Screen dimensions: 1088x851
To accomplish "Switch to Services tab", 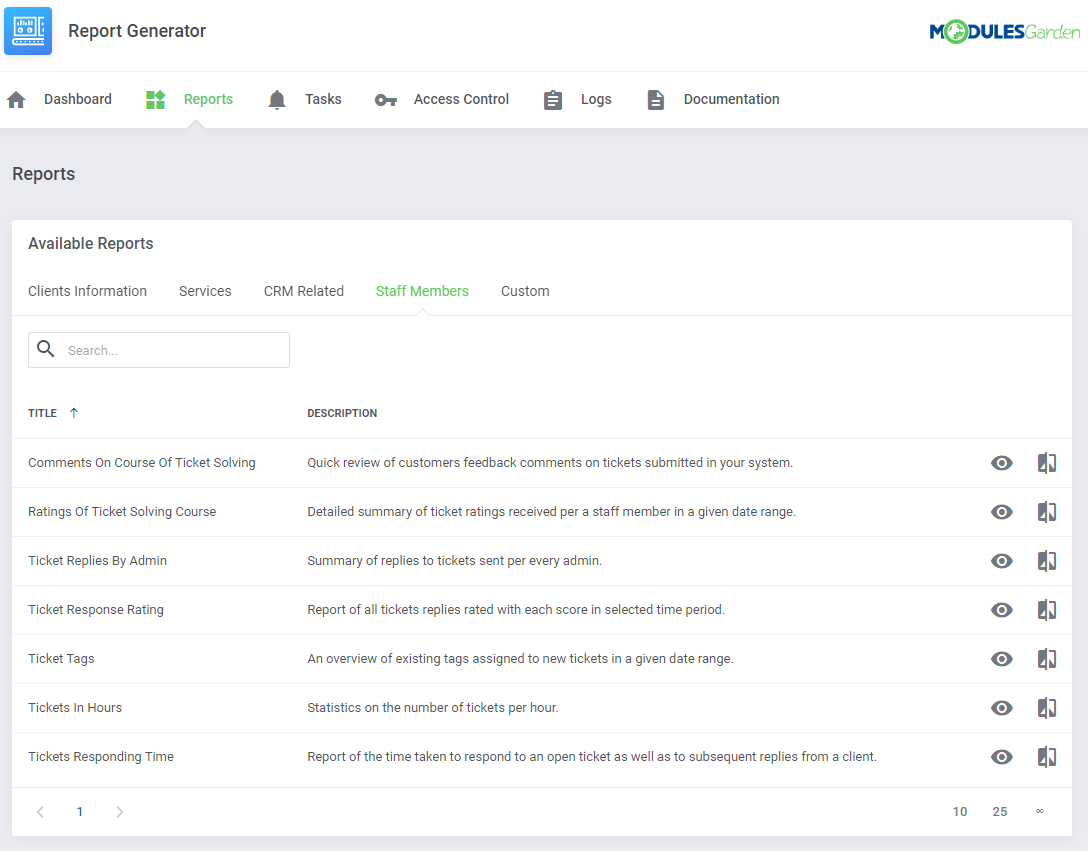I will [205, 291].
